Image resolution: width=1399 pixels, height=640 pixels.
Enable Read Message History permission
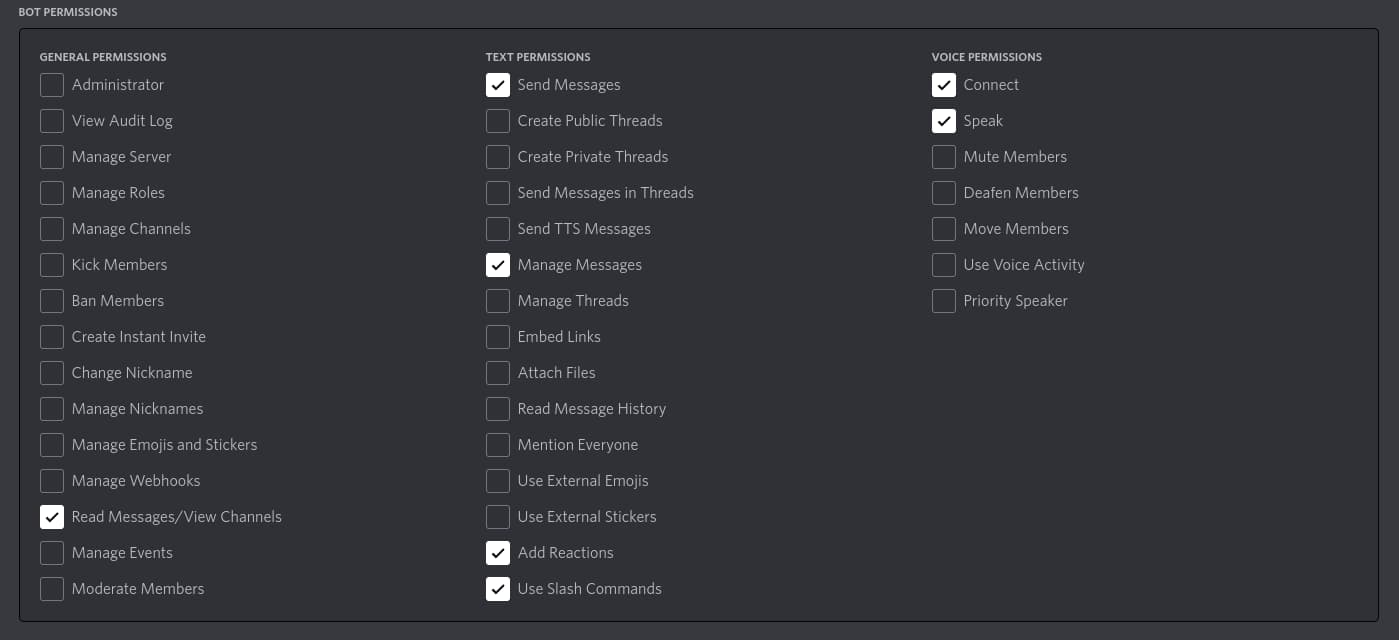498,409
